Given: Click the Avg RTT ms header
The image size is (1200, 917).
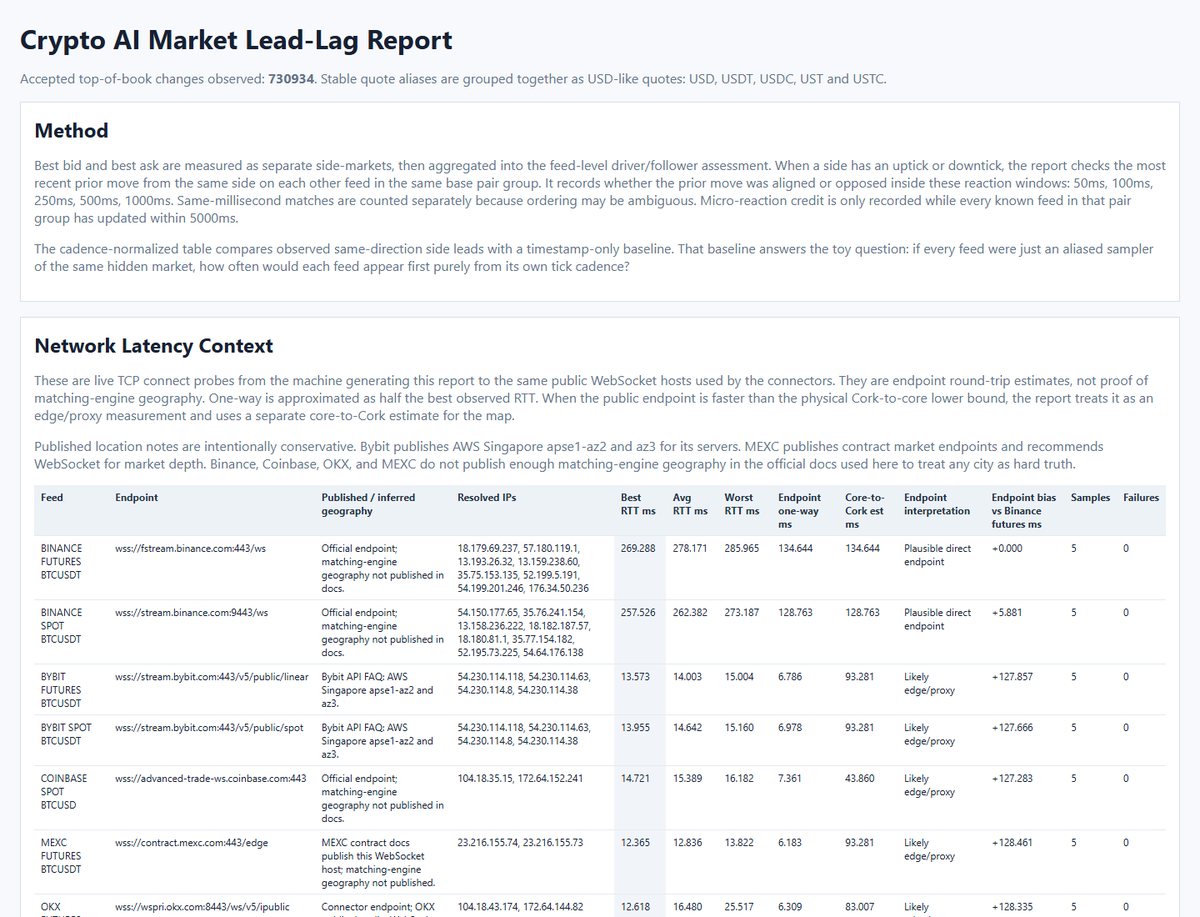Looking at the screenshot, I should (x=690, y=504).
